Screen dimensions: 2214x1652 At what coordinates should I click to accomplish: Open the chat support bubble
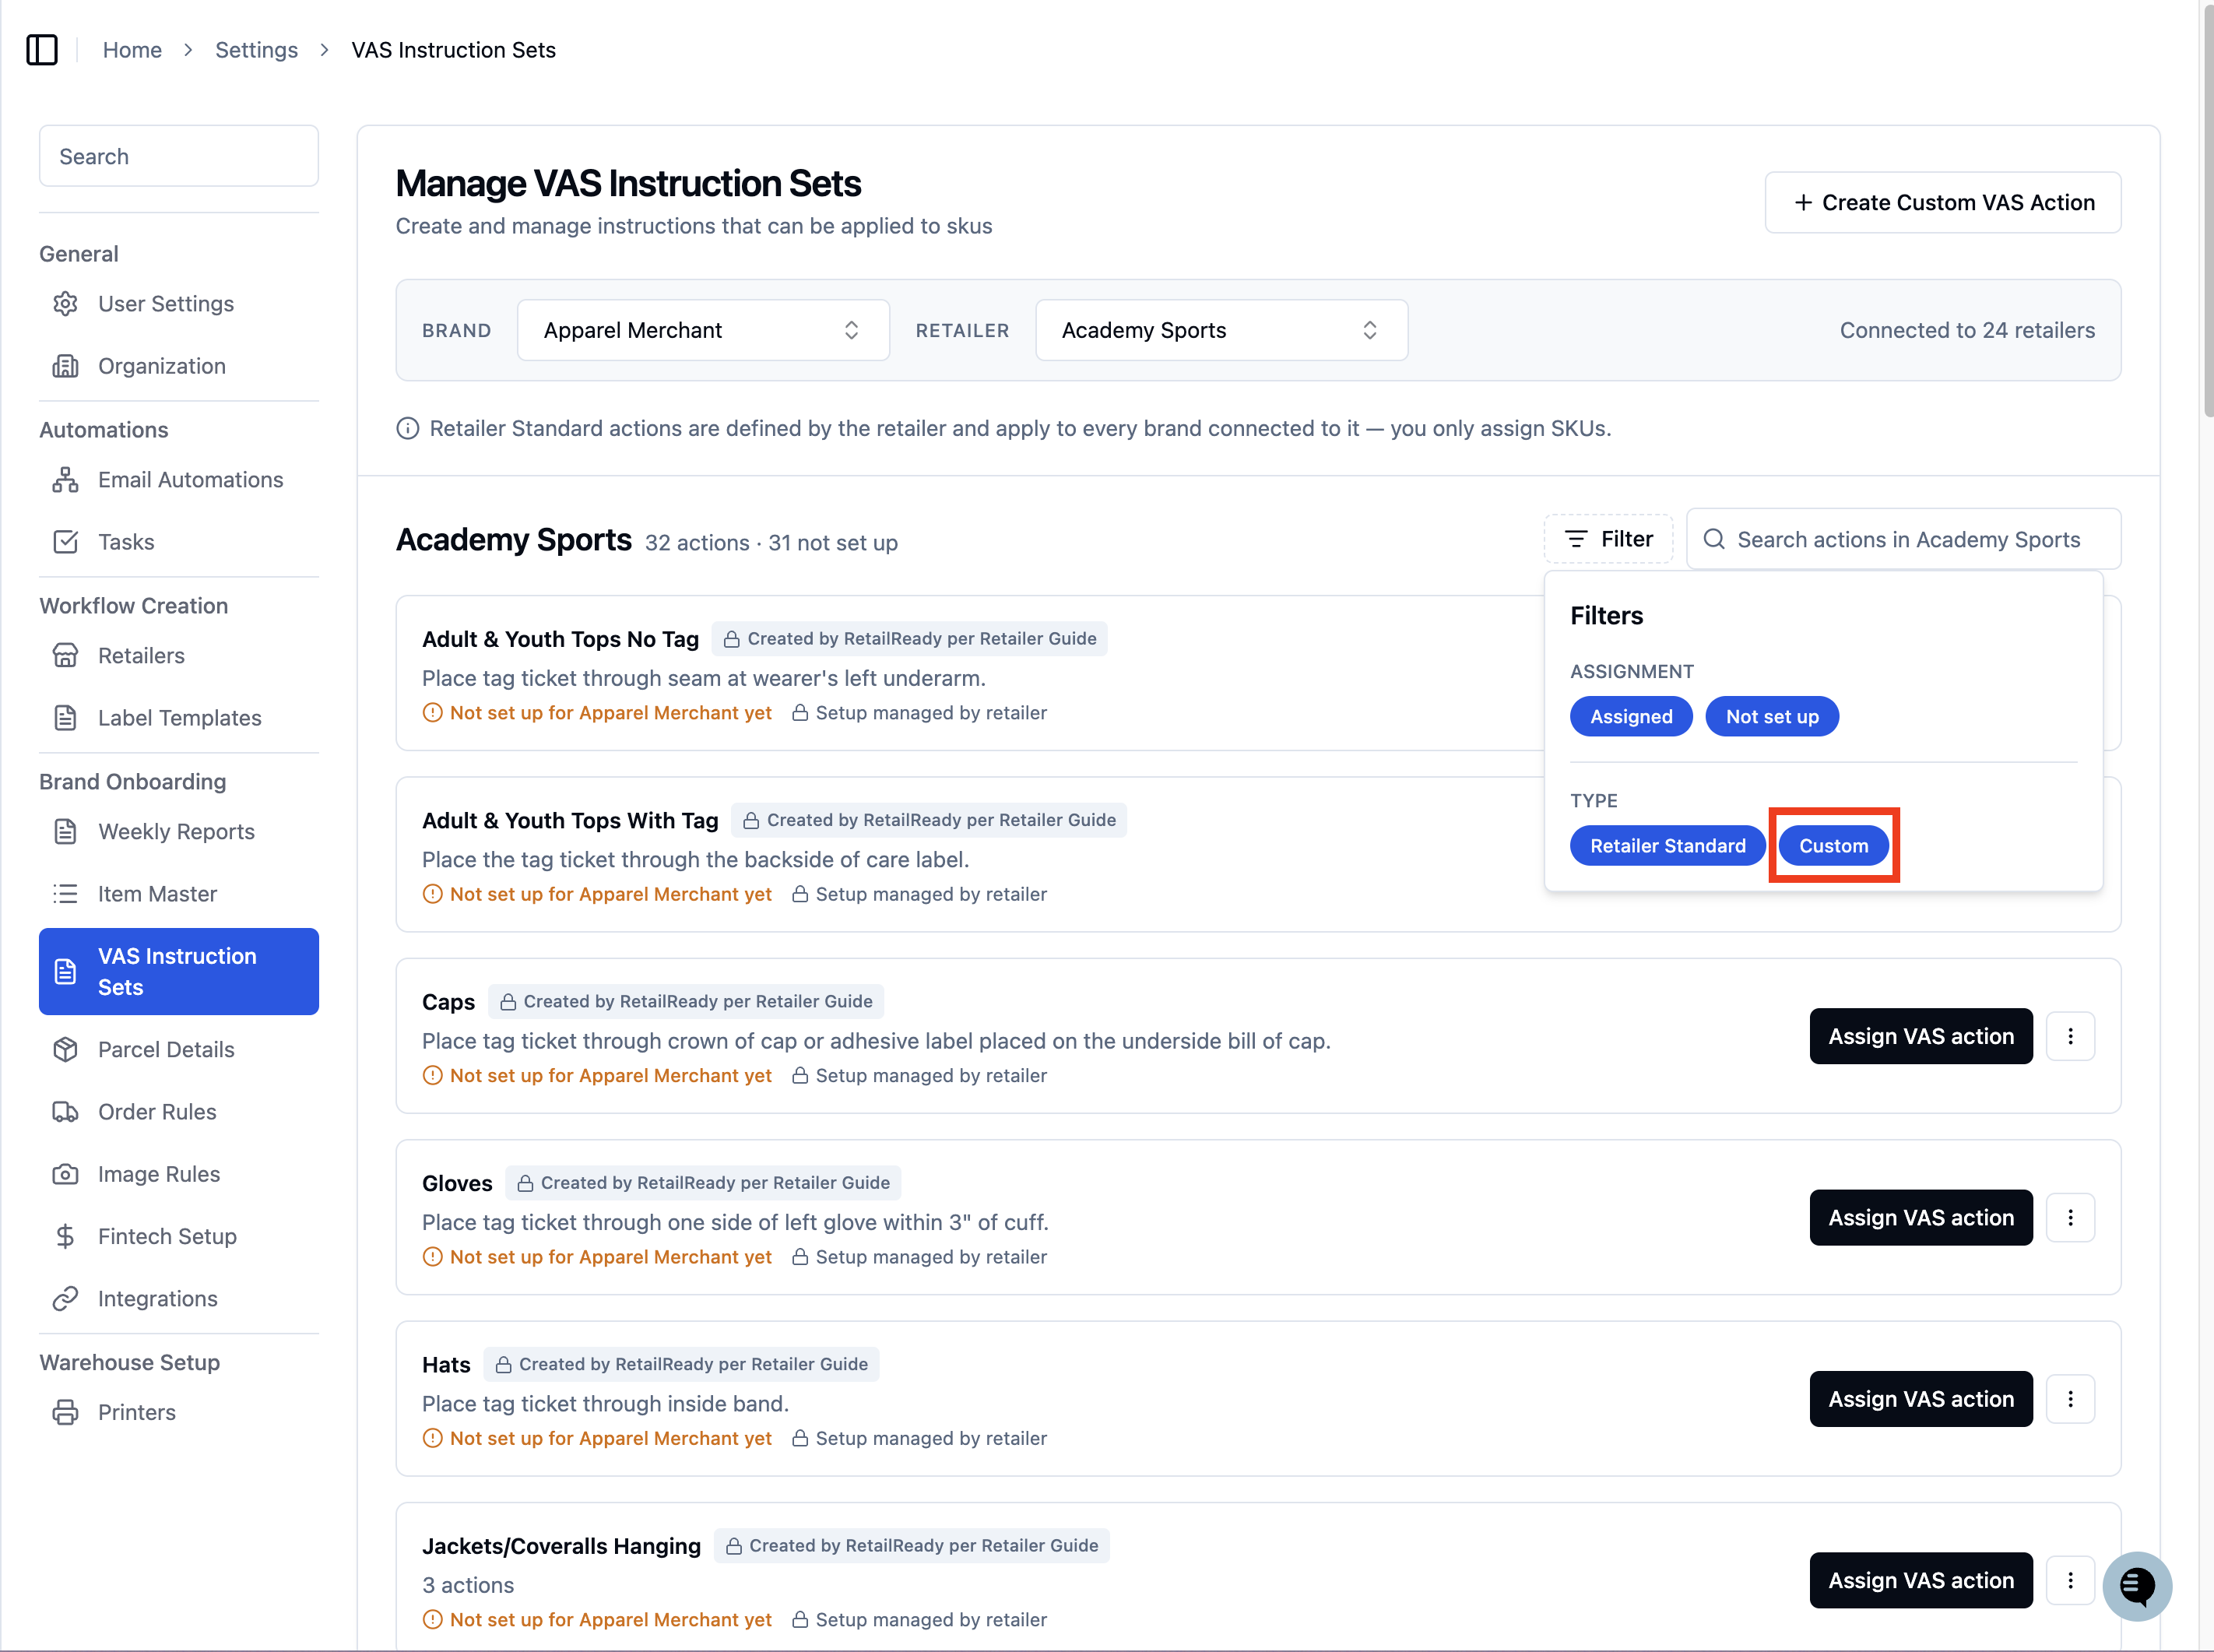pos(2137,1586)
